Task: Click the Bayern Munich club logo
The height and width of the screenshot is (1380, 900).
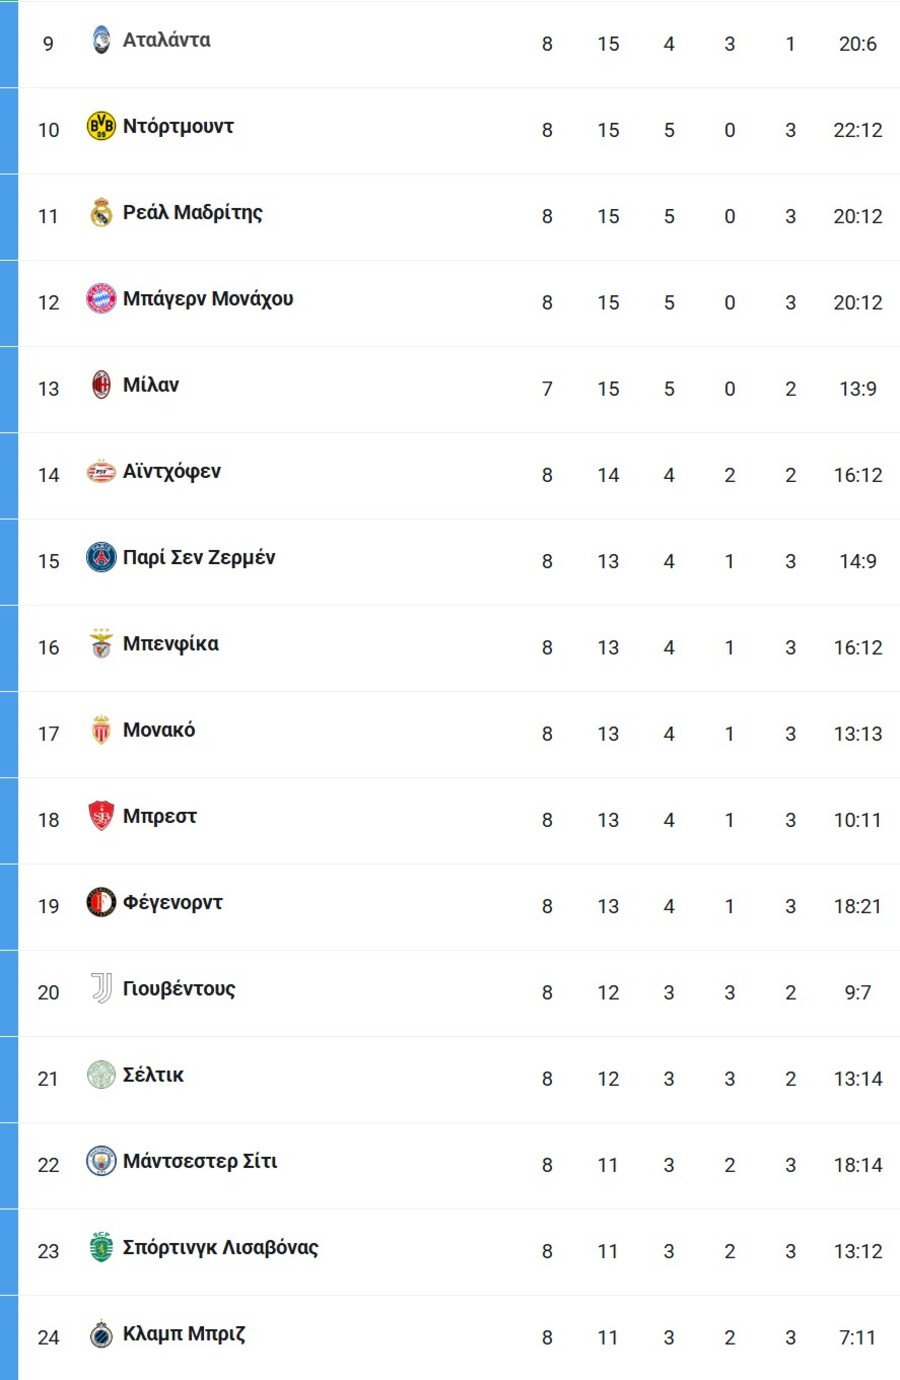Action: [x=101, y=298]
